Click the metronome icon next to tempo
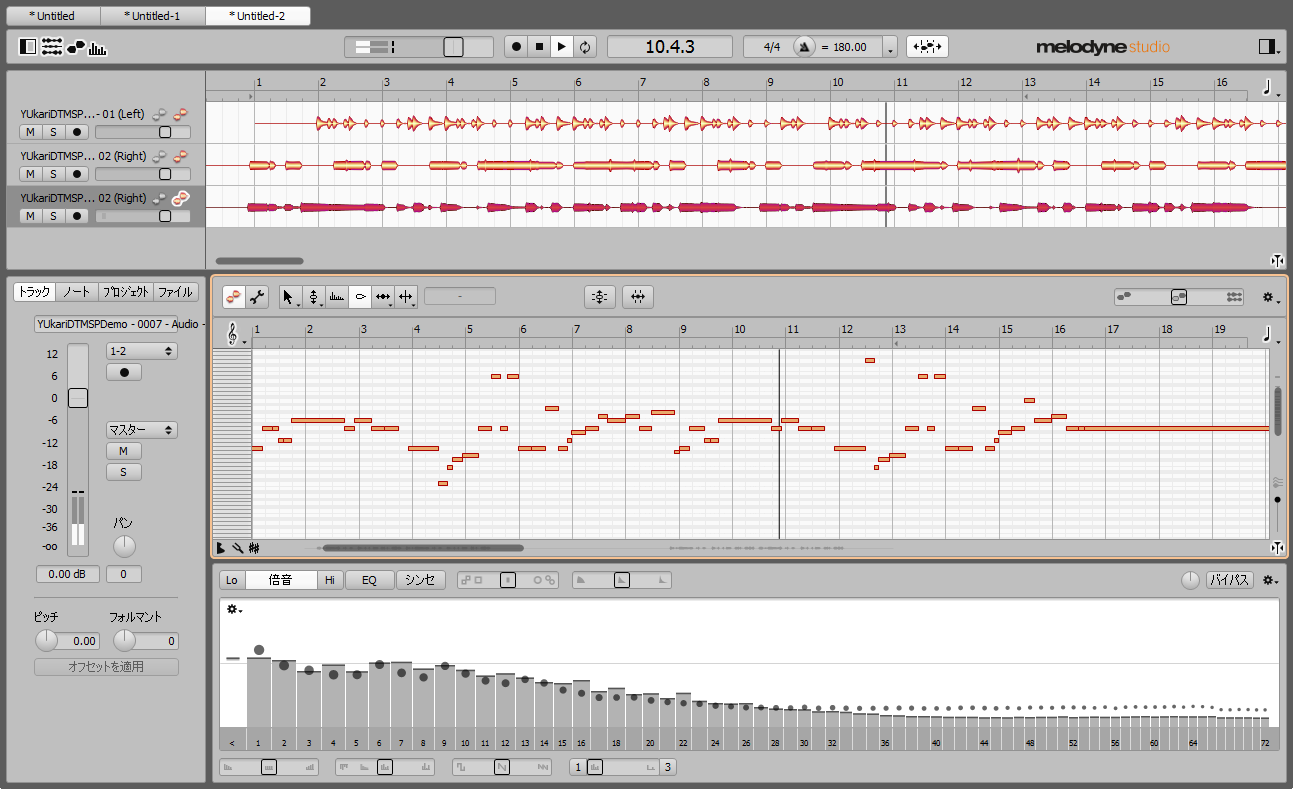The image size is (1293, 789). (804, 47)
